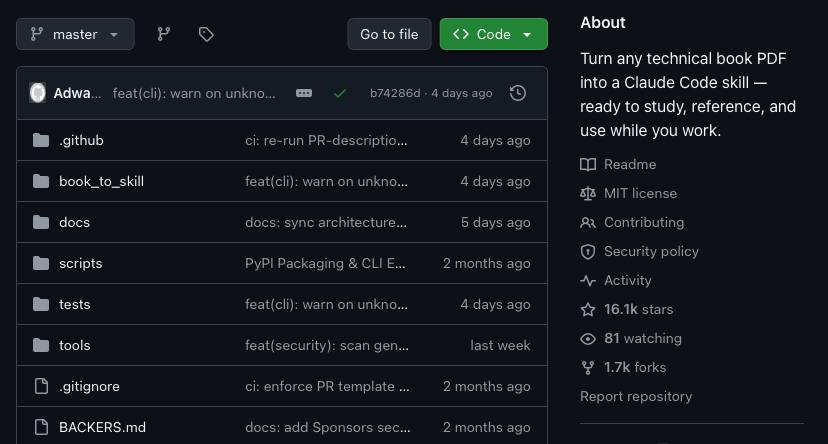Open the .github folder

pyautogui.click(x=81, y=140)
